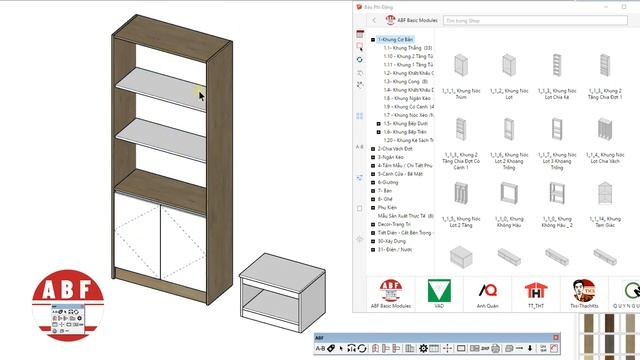Select Mẫu Sản Xuất Thực Tế tree item

tap(405, 216)
